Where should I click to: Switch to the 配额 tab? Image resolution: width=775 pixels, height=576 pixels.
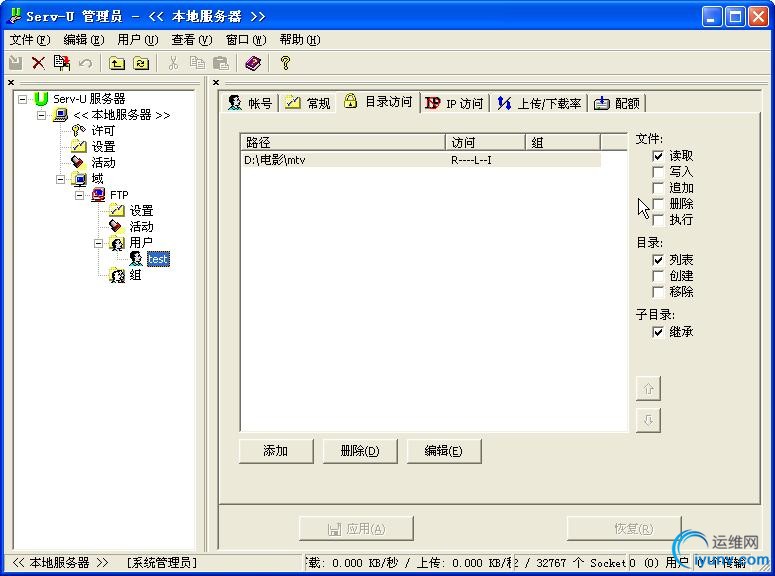pyautogui.click(x=616, y=103)
